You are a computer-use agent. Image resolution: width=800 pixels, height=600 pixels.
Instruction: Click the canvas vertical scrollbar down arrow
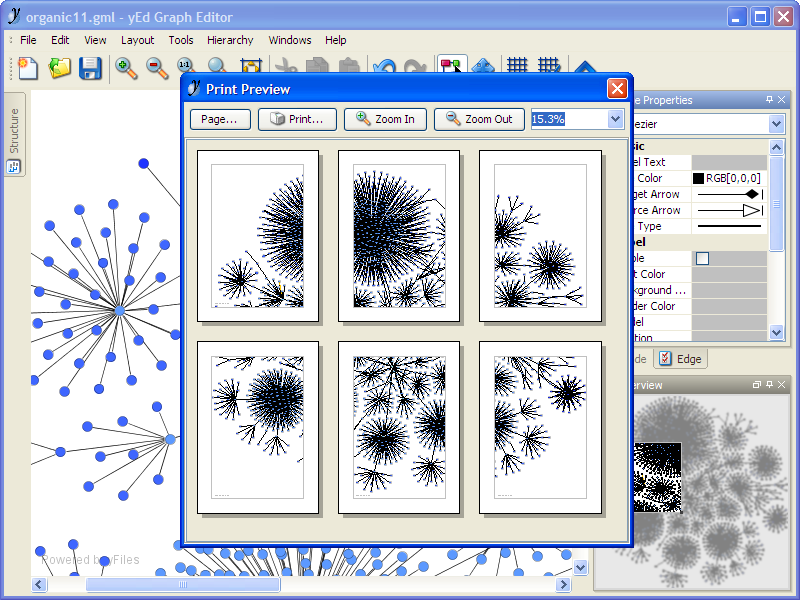coord(580,567)
